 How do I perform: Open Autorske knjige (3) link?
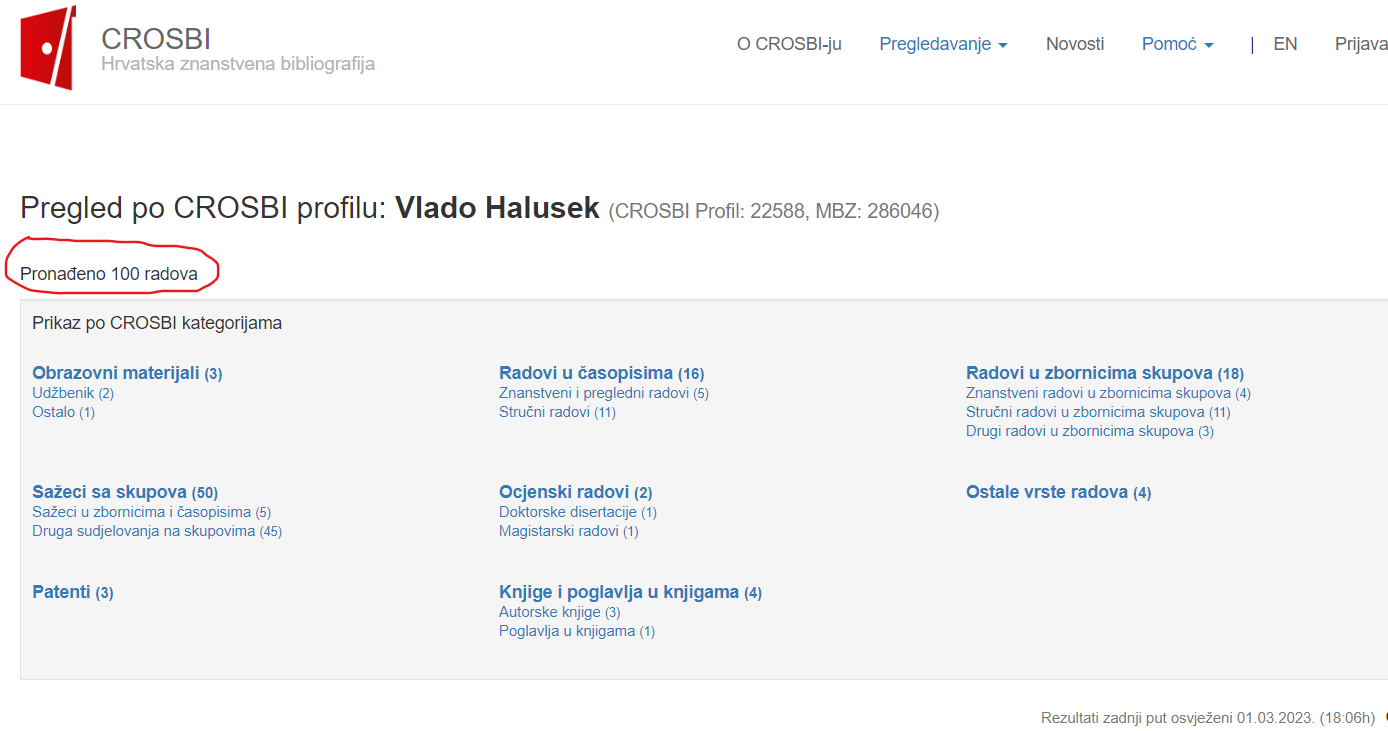pos(560,612)
